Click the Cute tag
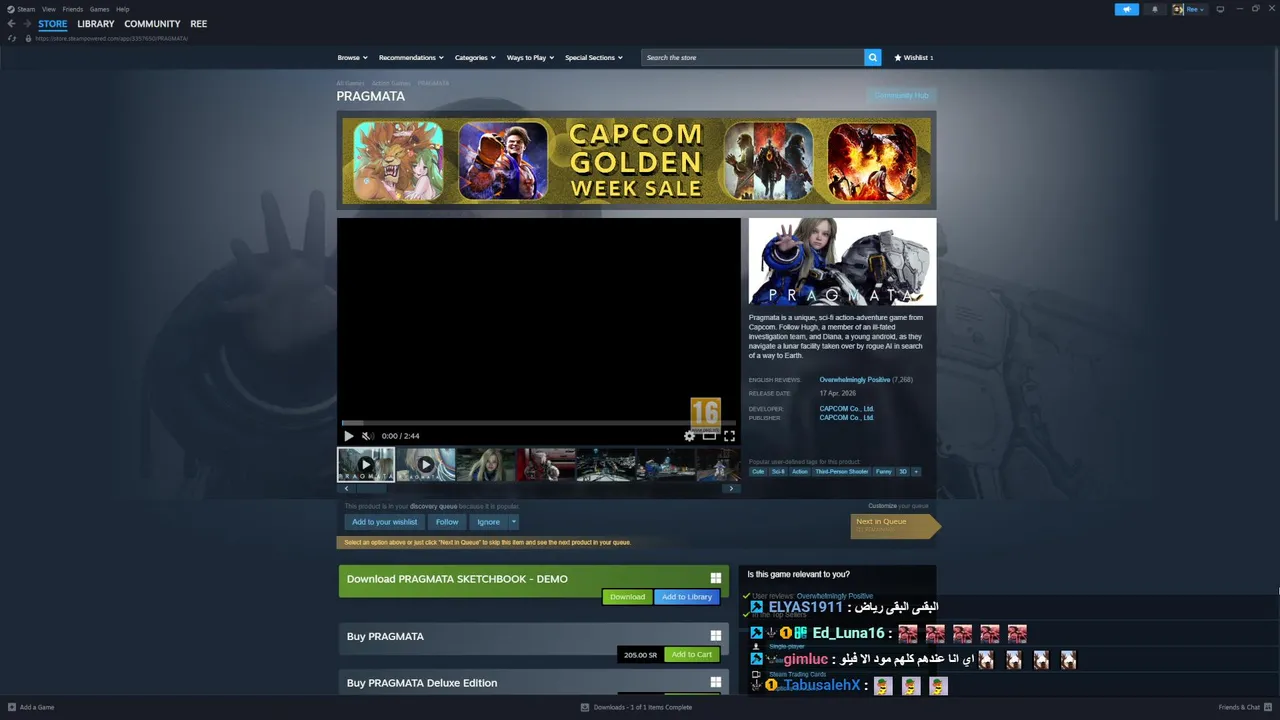This screenshot has width=1280, height=720. tap(758, 472)
